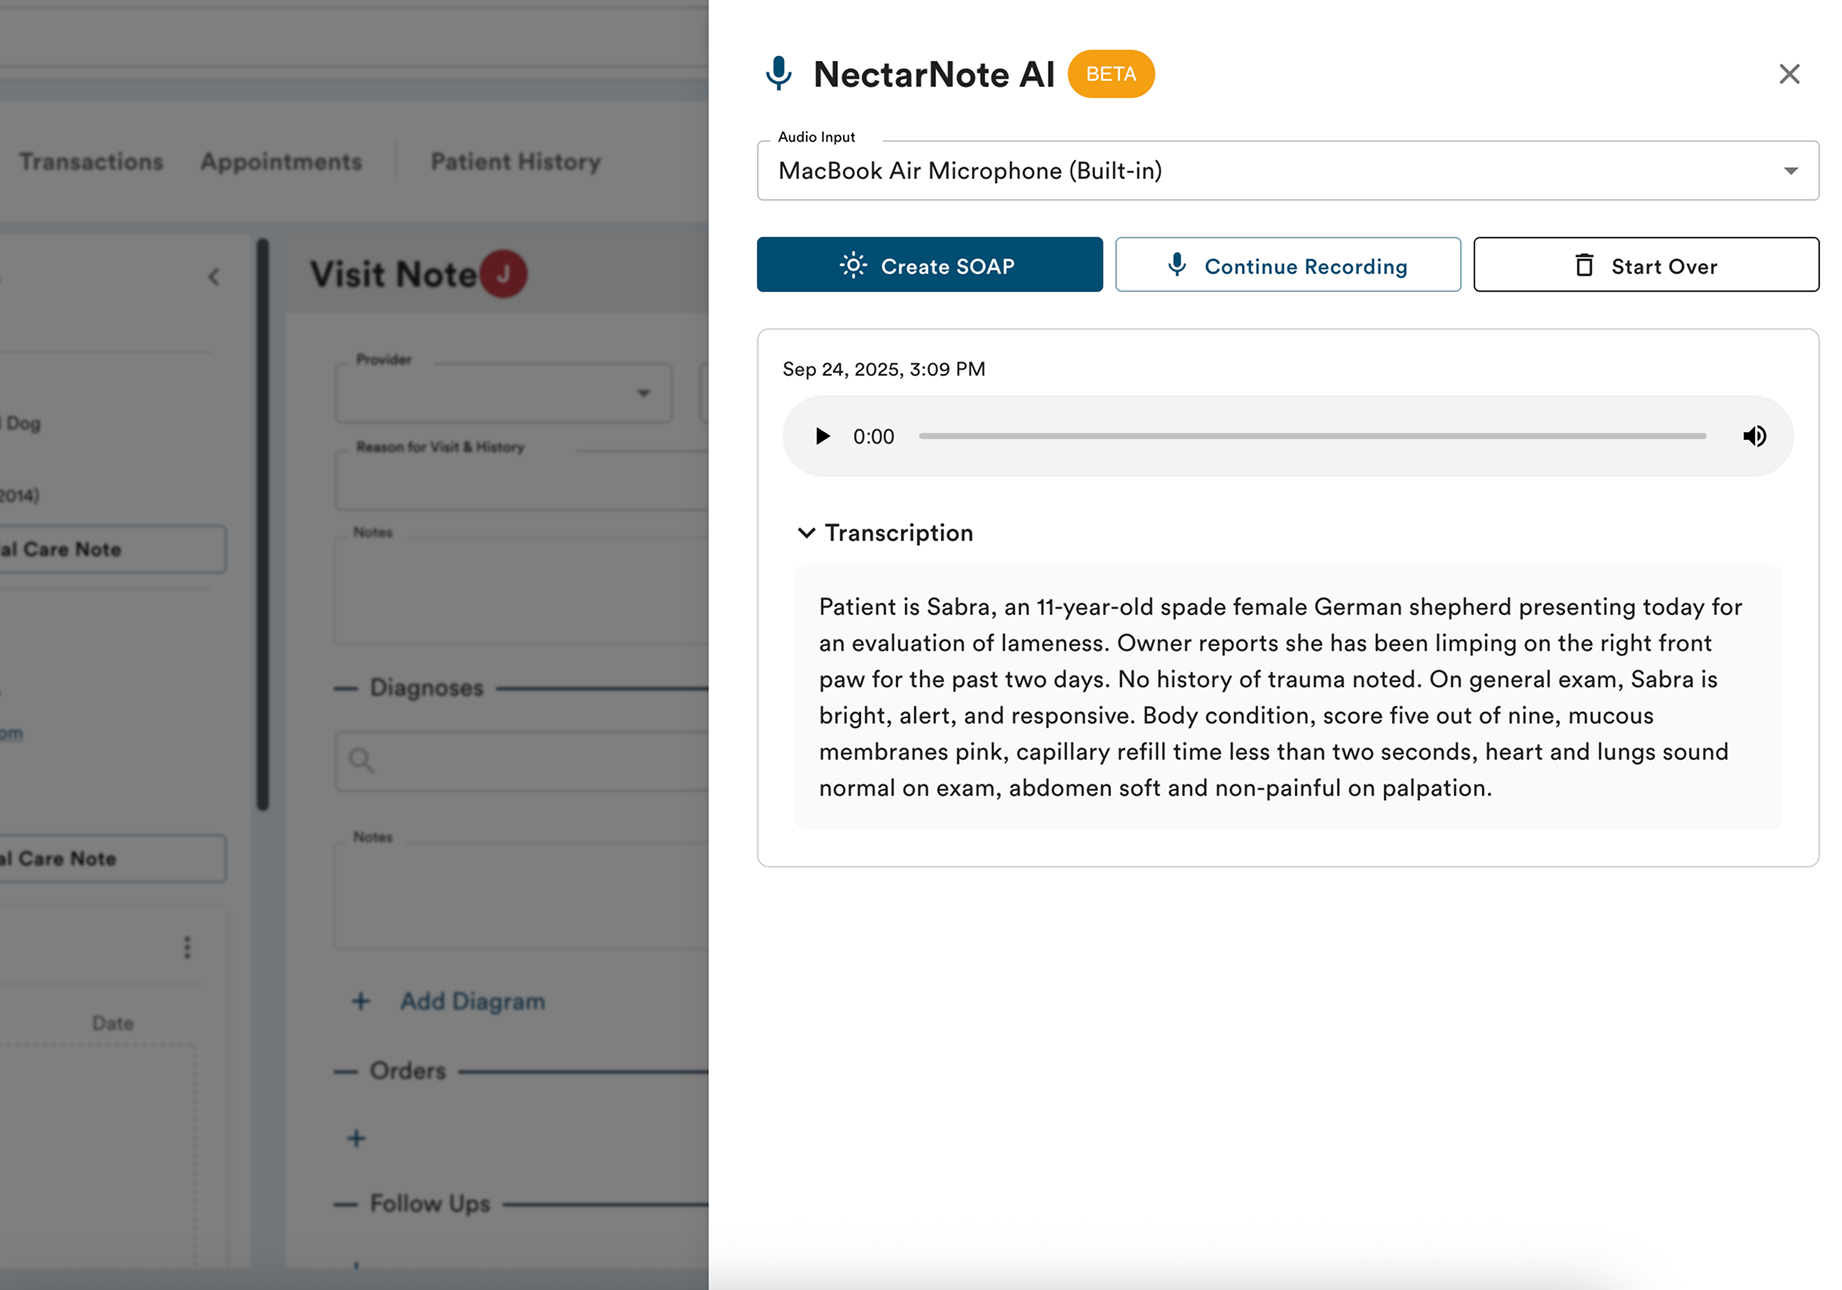Collapse the sidebar with left chevron

coord(213,277)
